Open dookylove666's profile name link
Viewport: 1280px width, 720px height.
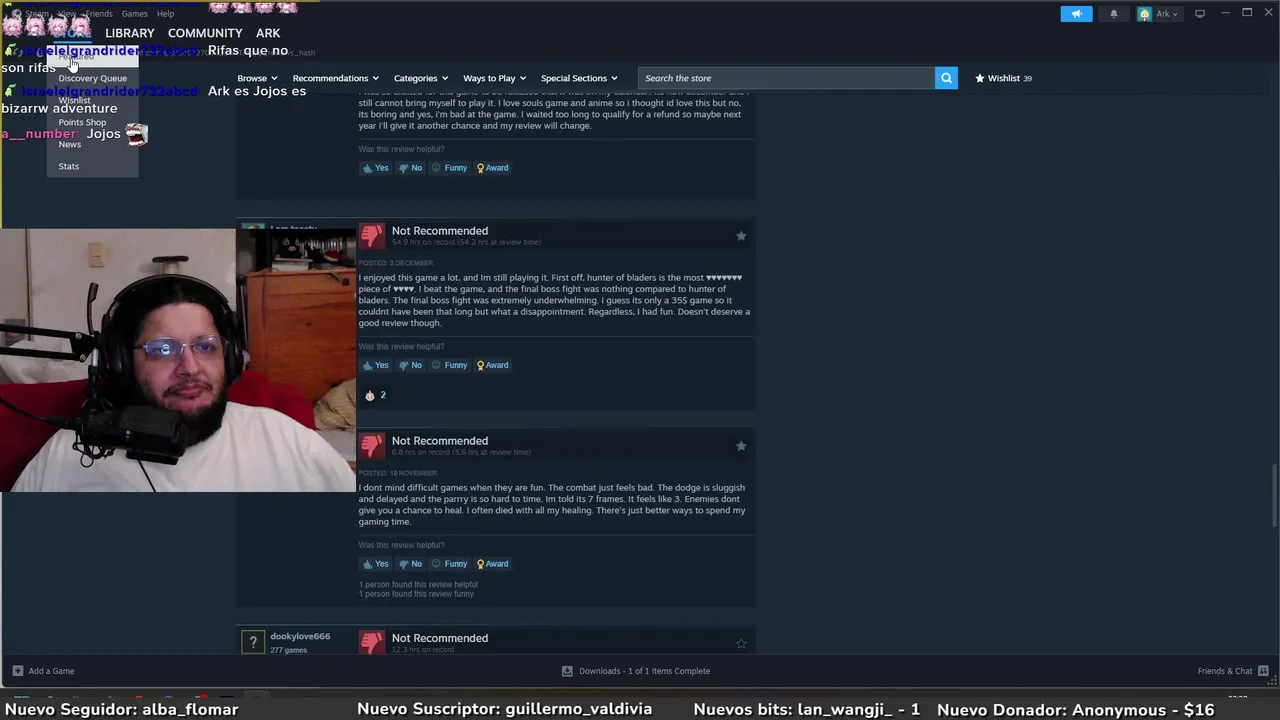[300, 636]
